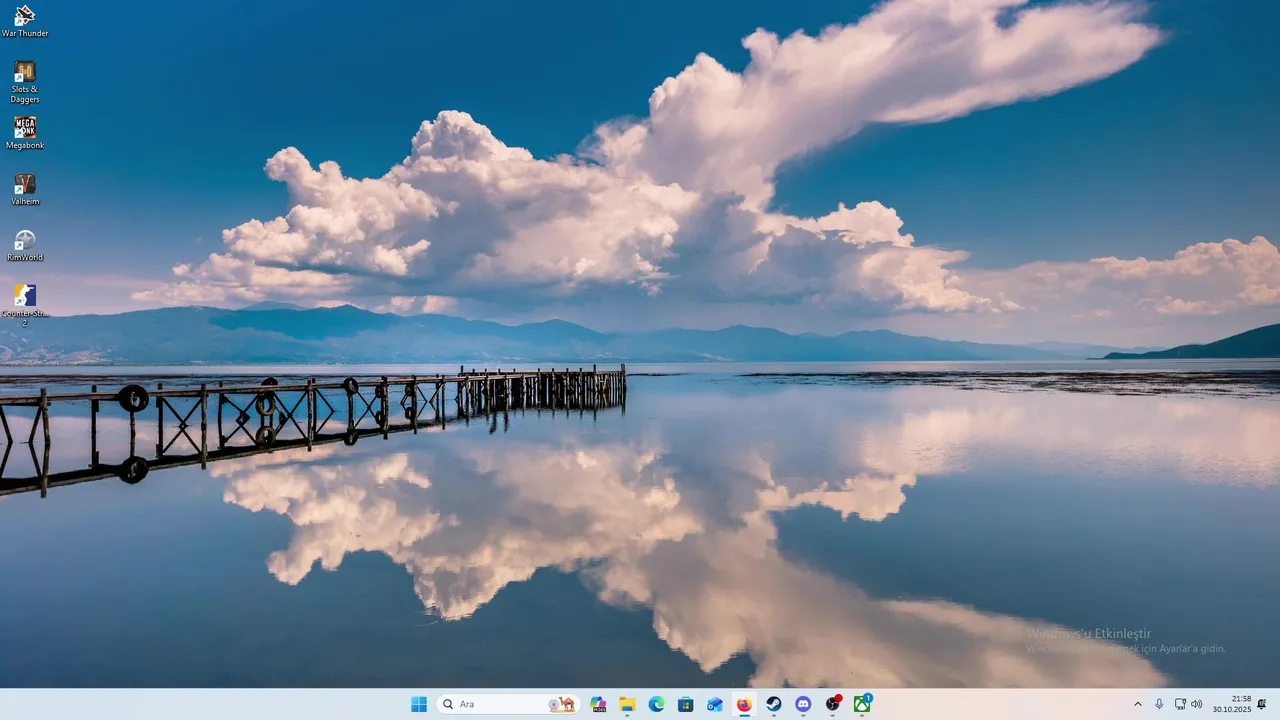Open the taskbar app with red badge
This screenshot has width=1280, height=720.
[833, 704]
